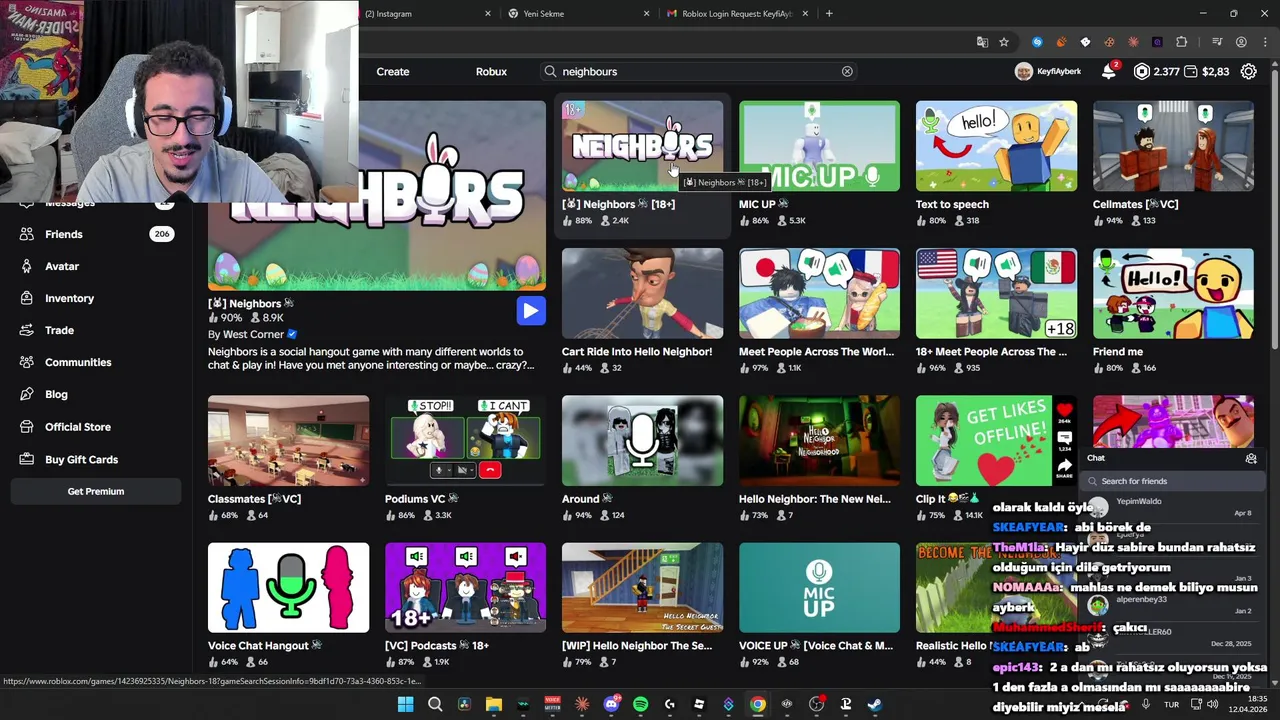Click the Get Premium button
Screen dimensions: 1280x720
[96, 491]
